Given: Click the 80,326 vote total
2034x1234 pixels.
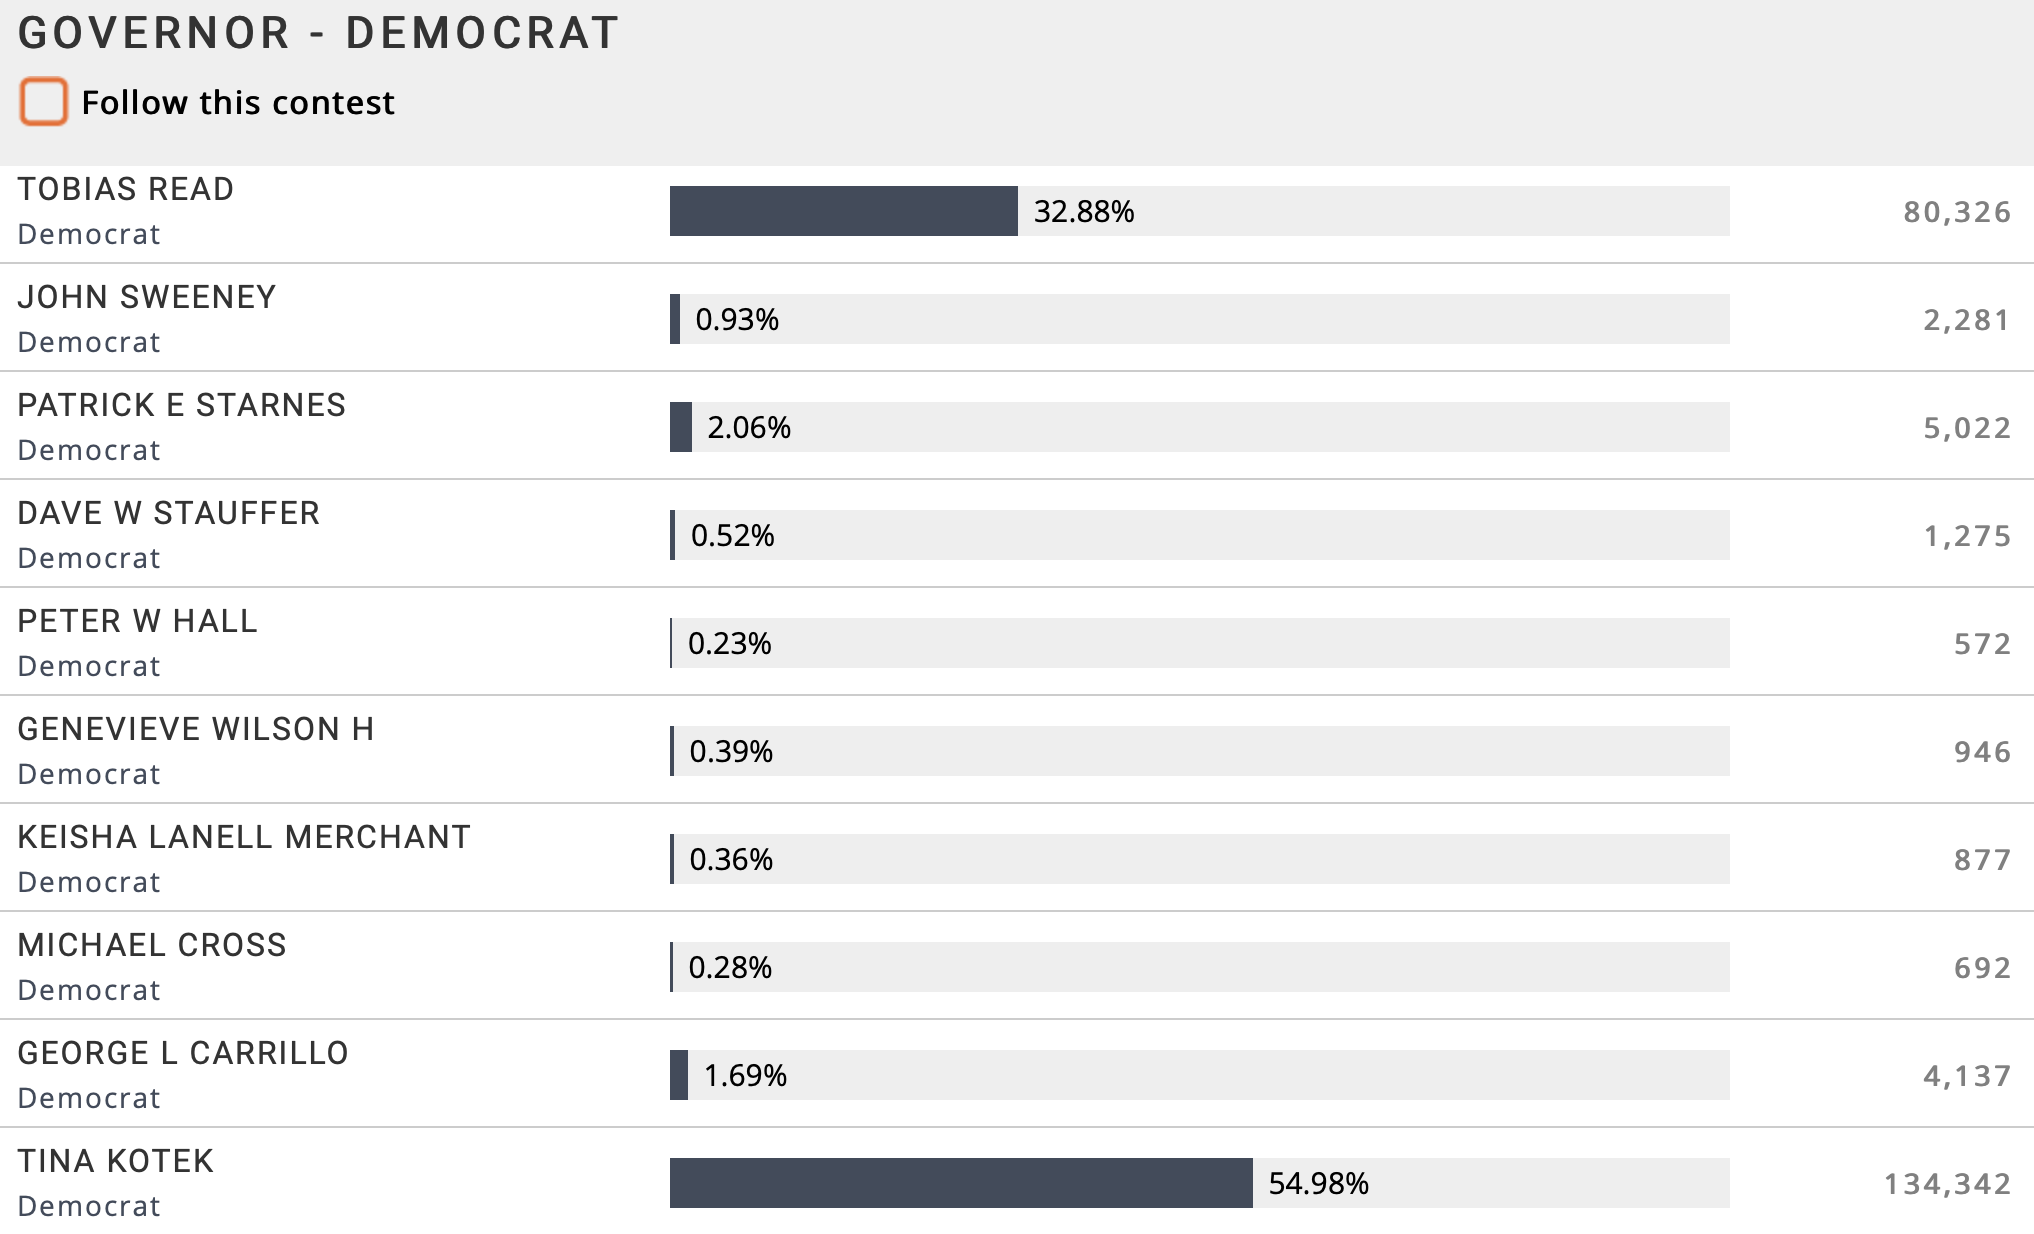Looking at the screenshot, I should (x=1956, y=212).
